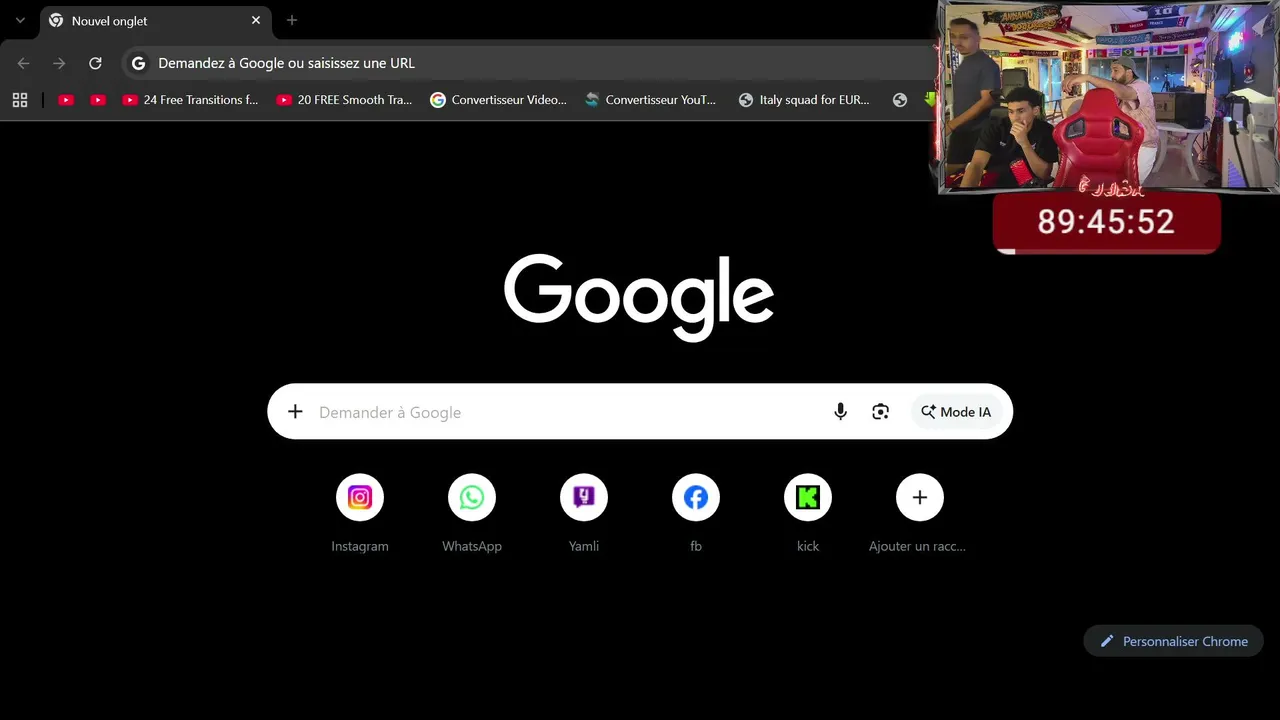Viewport: 1280px width, 720px height.
Task: Open the unlabeled globe bookmark
Action: click(900, 100)
